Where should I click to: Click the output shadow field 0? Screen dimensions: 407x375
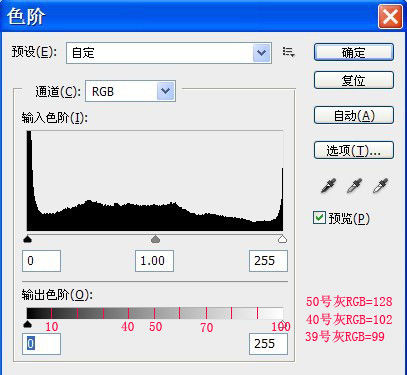pyautogui.click(x=41, y=344)
